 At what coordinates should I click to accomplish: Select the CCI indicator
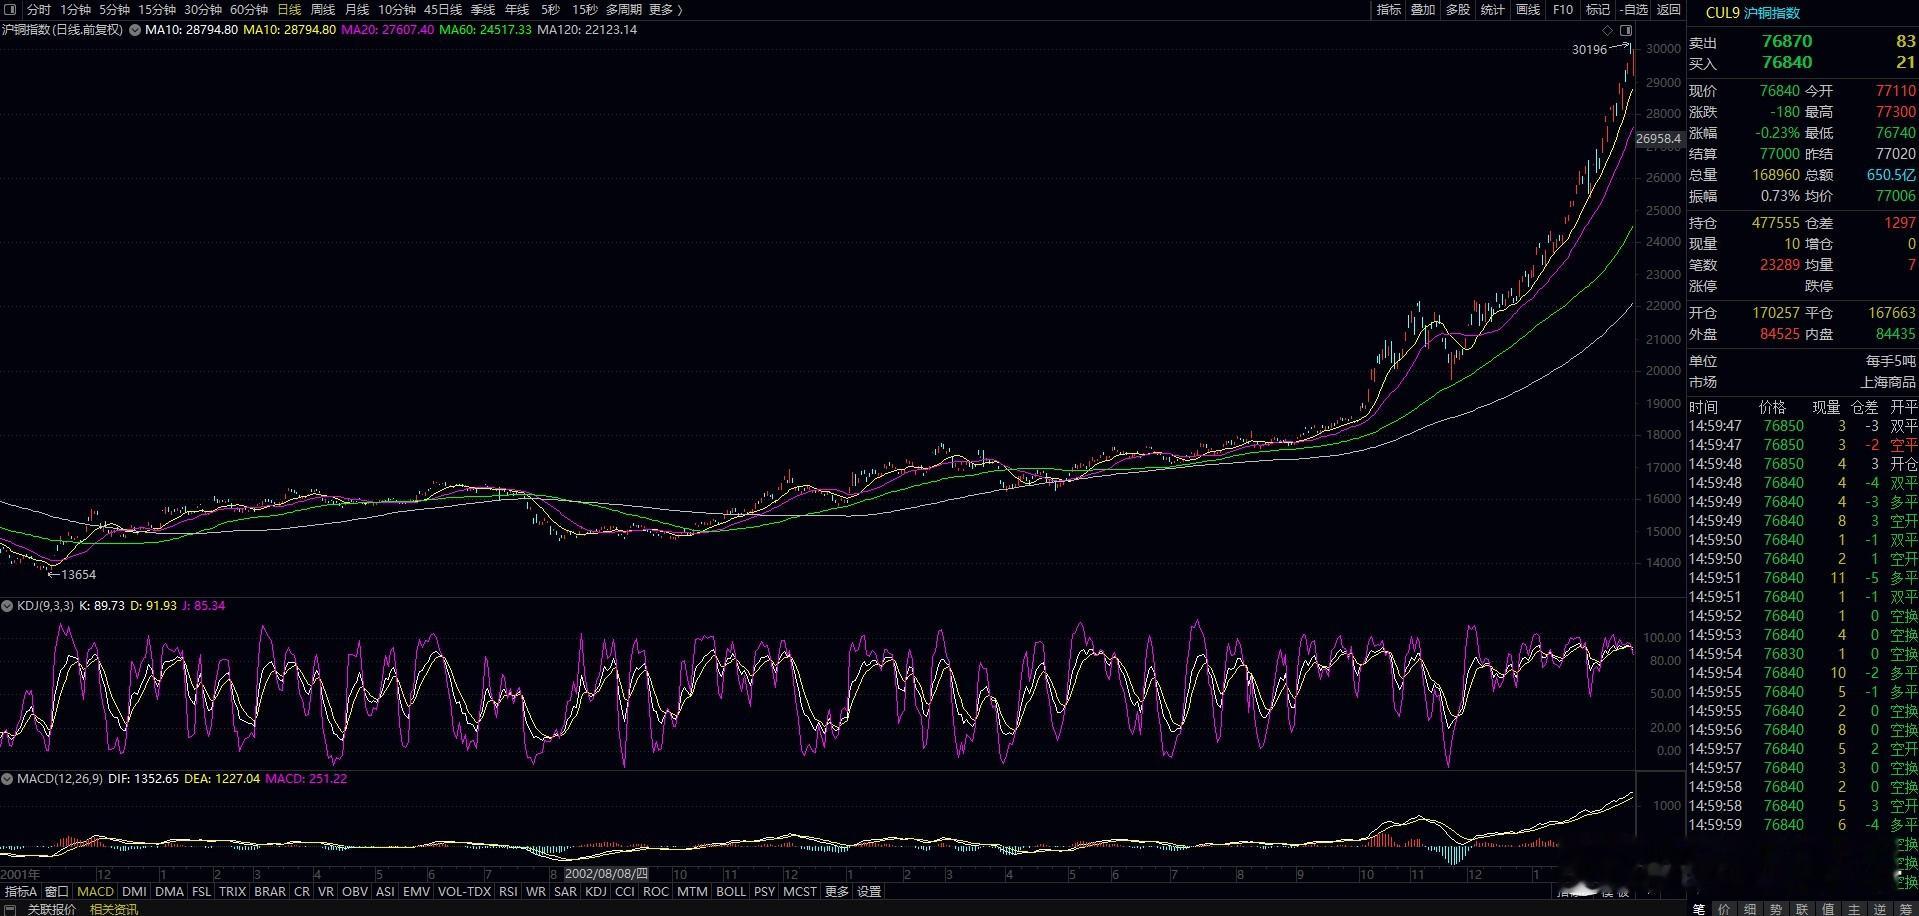click(625, 891)
